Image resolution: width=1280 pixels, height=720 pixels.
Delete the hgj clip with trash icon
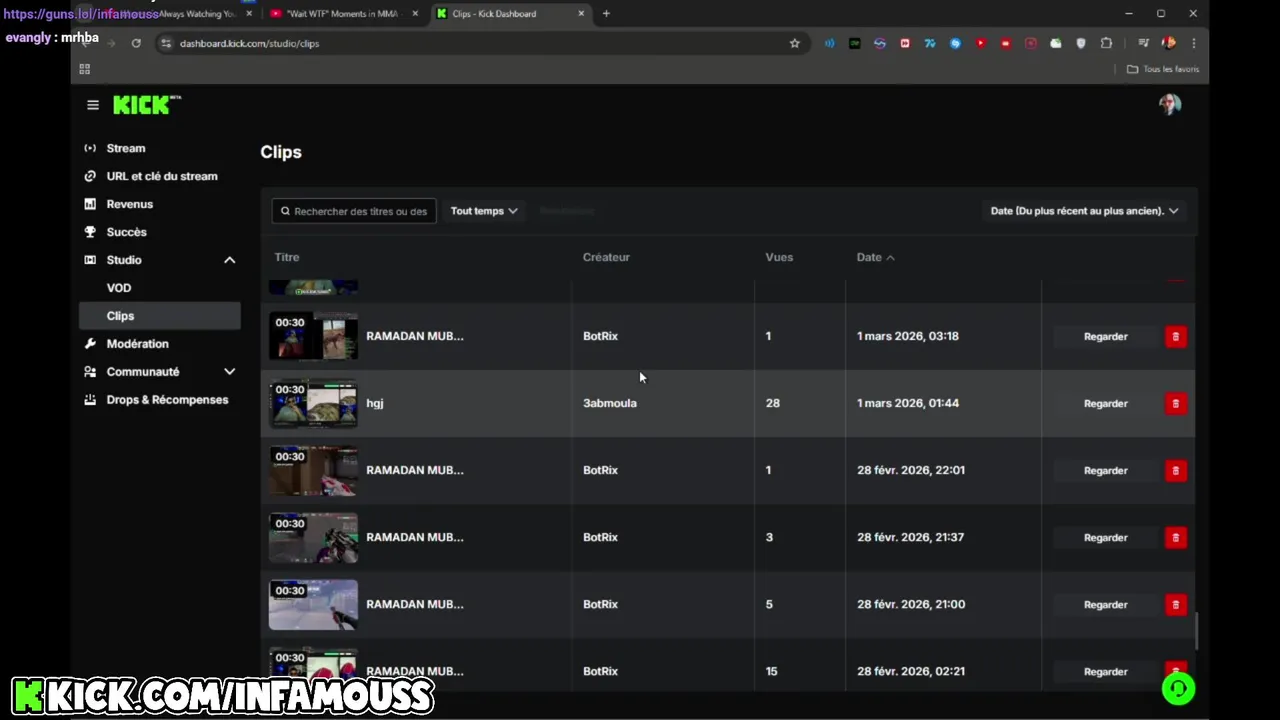pos(1176,404)
